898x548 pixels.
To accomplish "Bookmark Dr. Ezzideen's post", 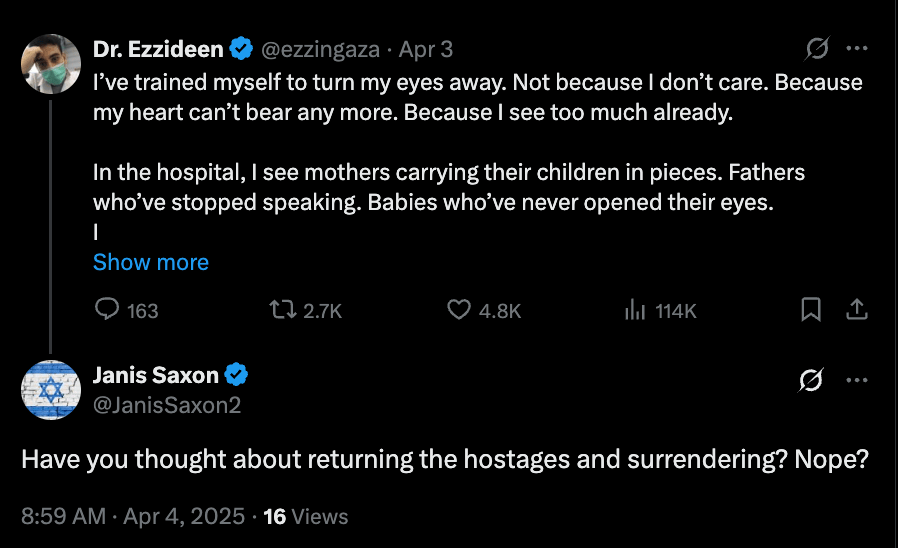I will click(x=812, y=311).
